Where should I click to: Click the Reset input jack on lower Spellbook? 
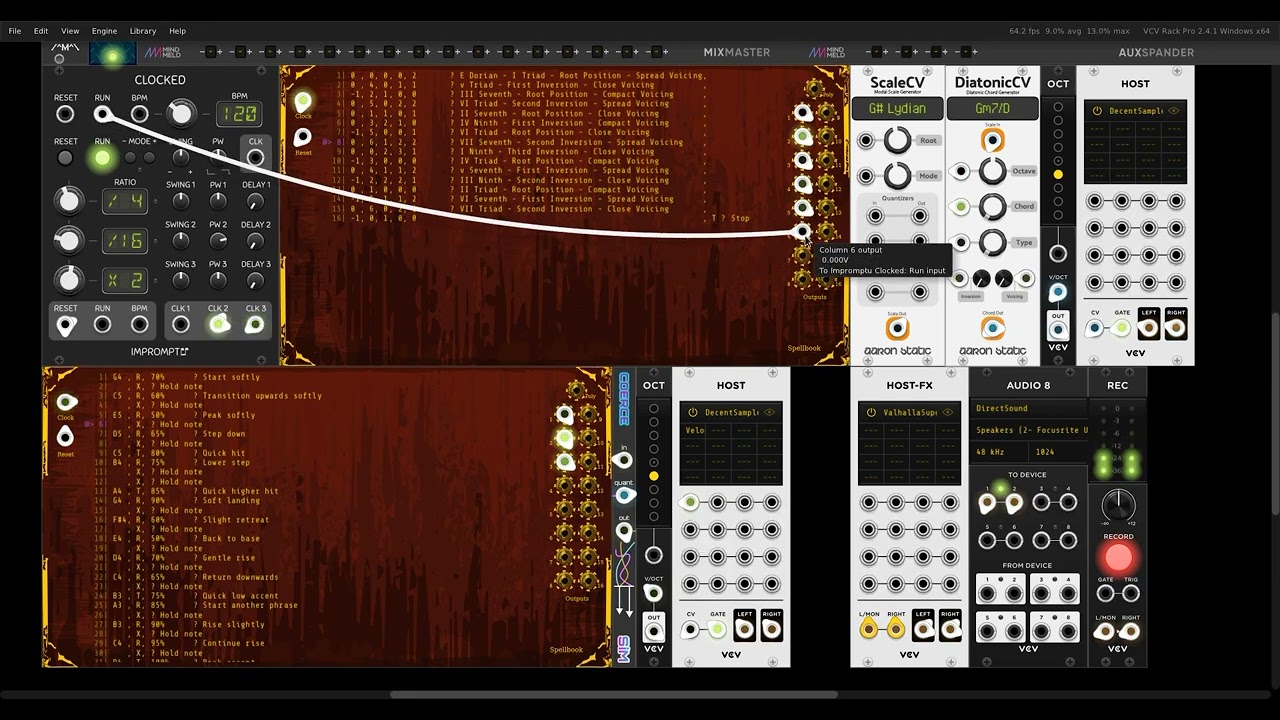(x=65, y=438)
